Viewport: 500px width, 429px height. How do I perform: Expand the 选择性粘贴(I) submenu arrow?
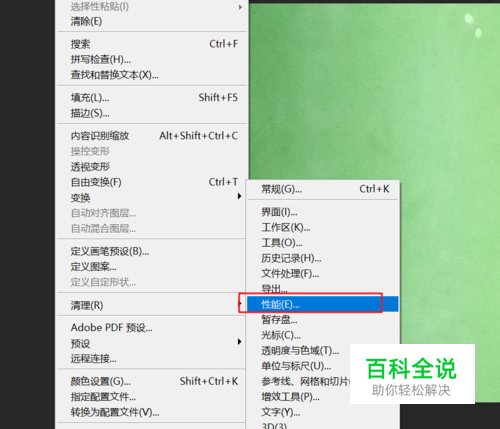click(240, 7)
